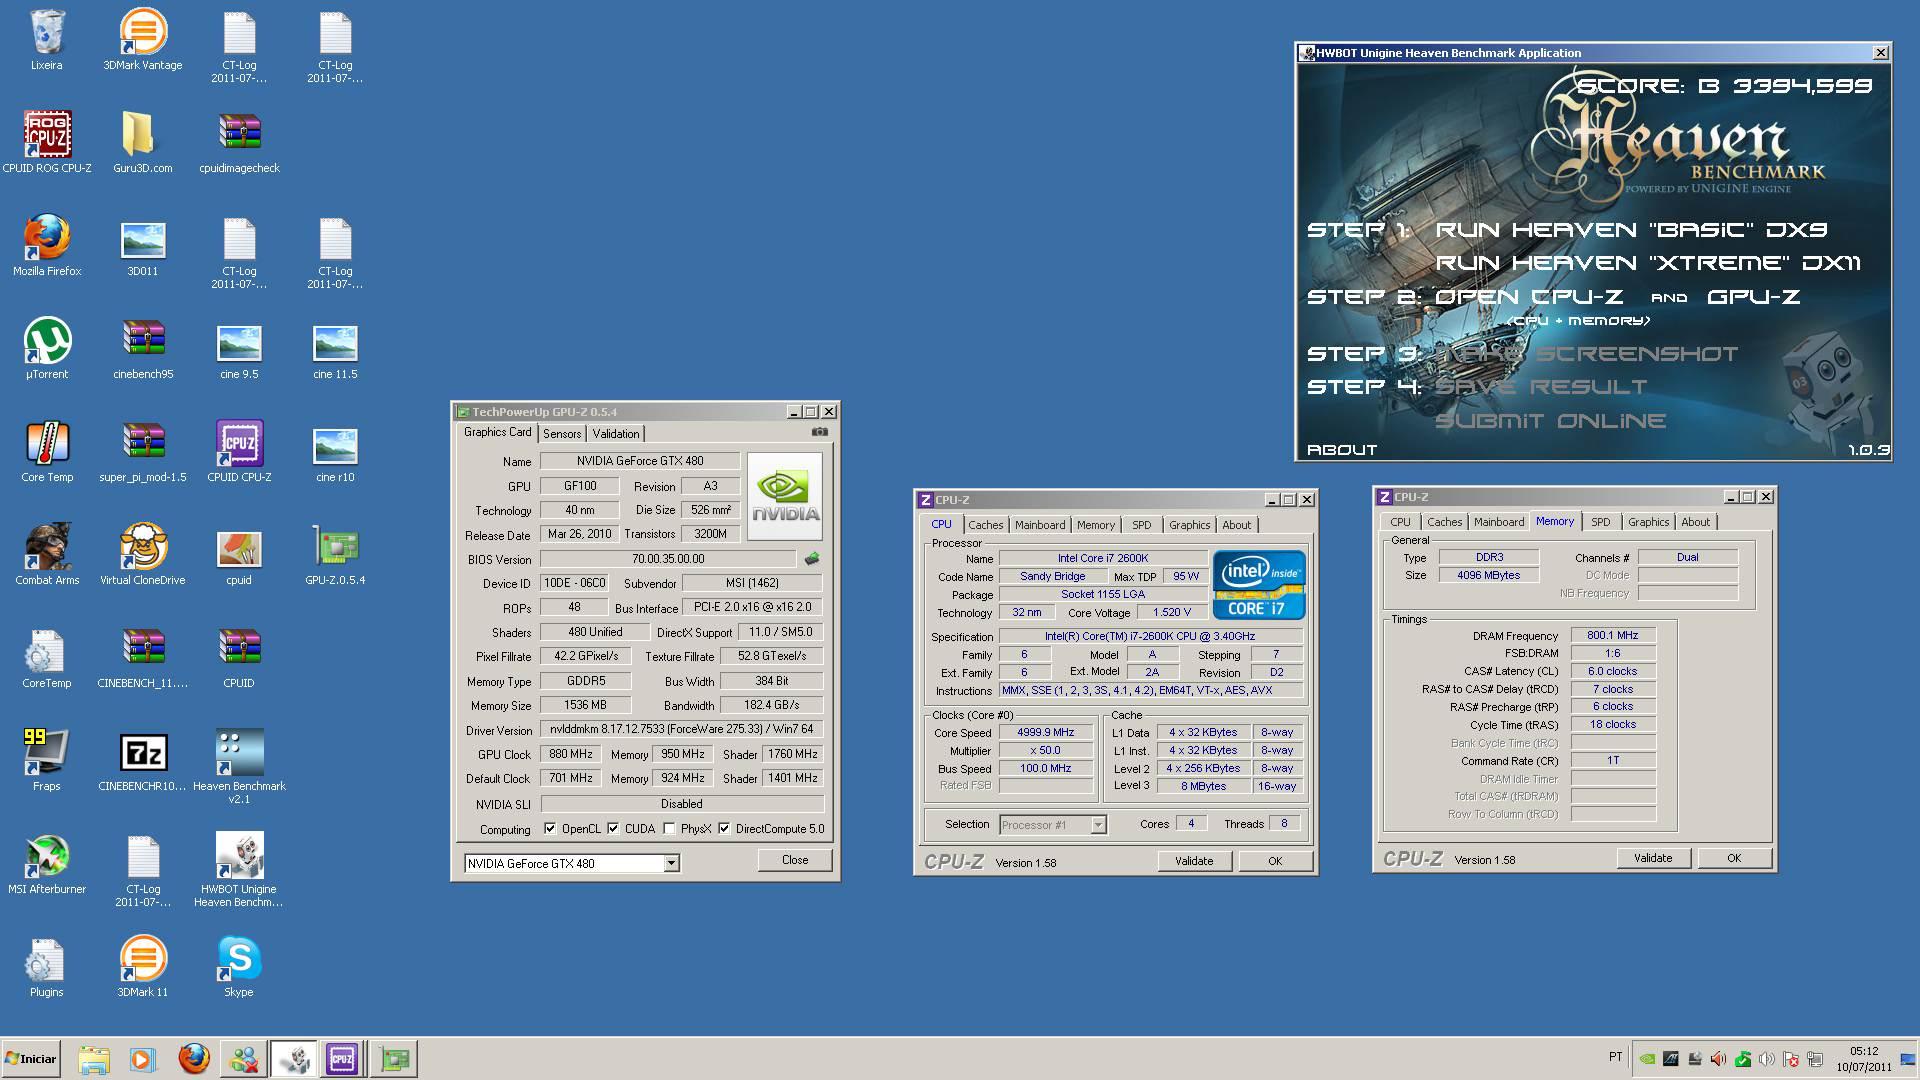Open cinebench95 archive on desktop
Viewport: 1920px width, 1080px height.
click(143, 349)
